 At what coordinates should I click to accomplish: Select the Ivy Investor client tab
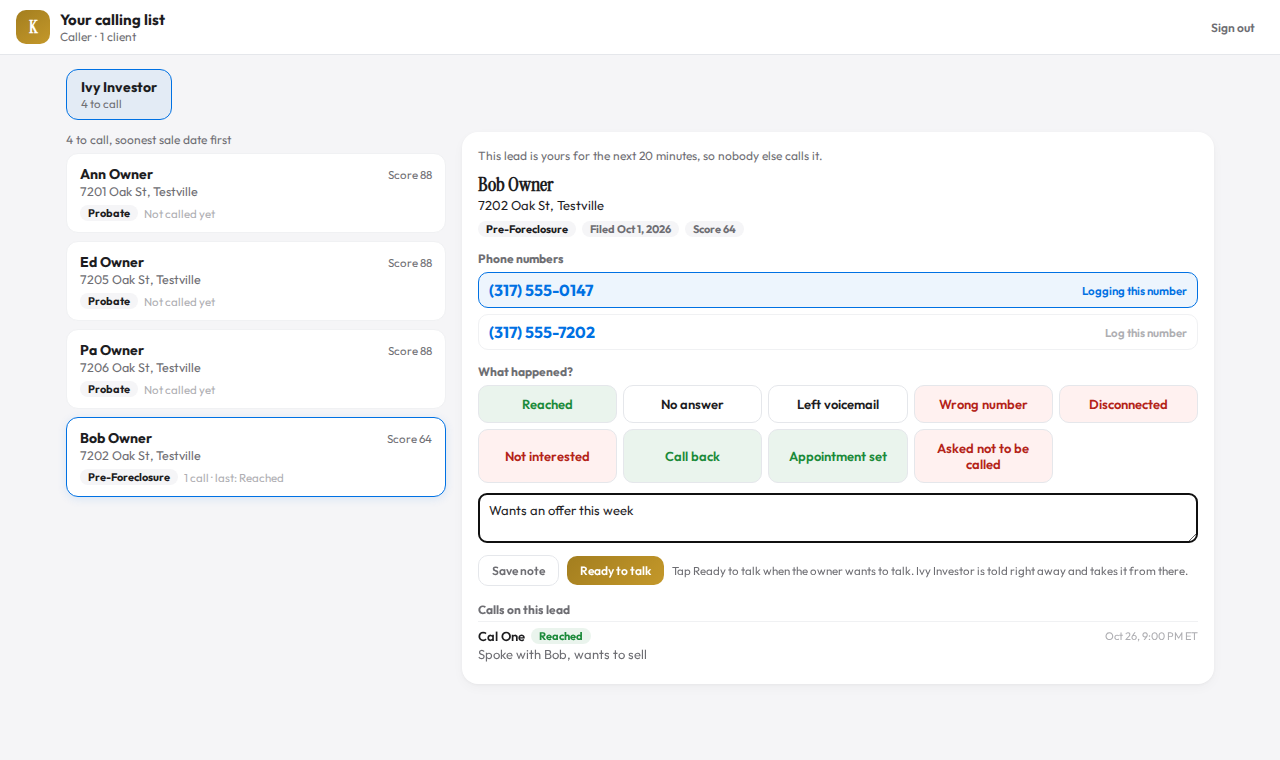click(x=119, y=95)
